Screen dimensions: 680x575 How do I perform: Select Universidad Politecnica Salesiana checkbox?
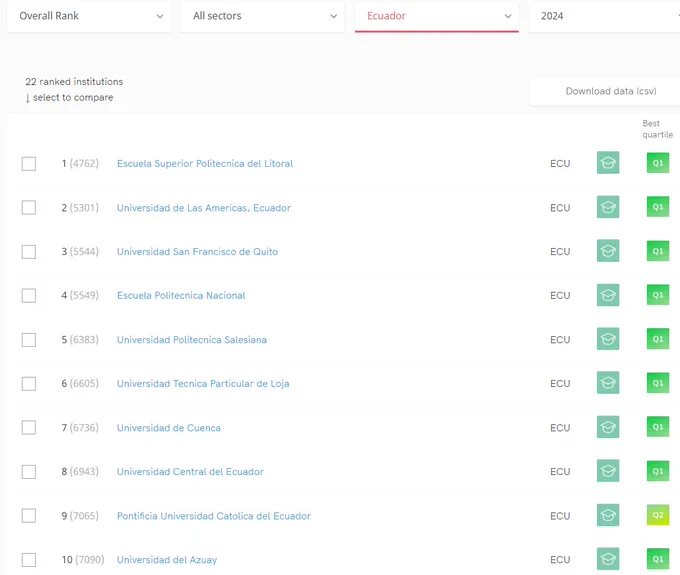point(29,340)
